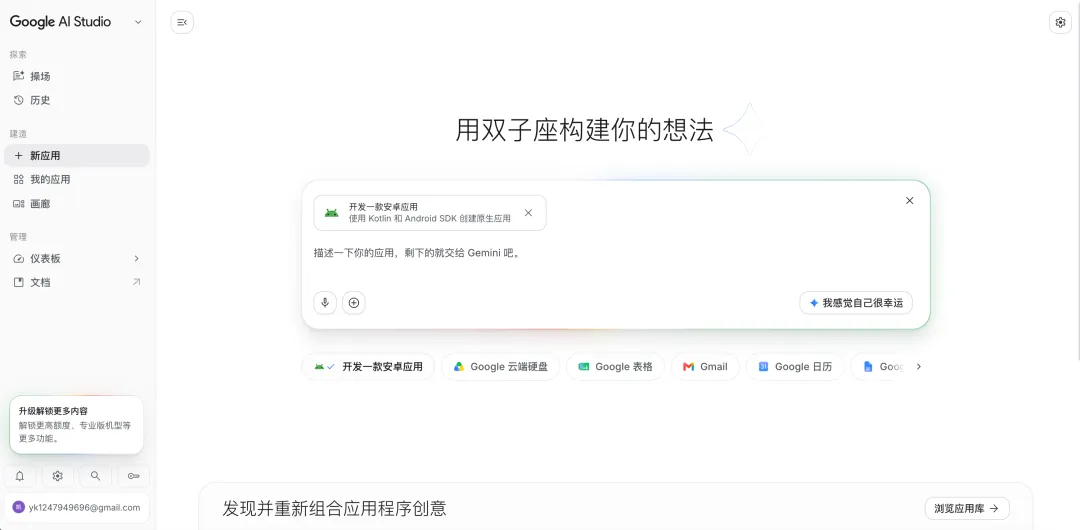The height and width of the screenshot is (530, 1080).
Task: Open notifications bell icon in sidebar
Action: 20,476
